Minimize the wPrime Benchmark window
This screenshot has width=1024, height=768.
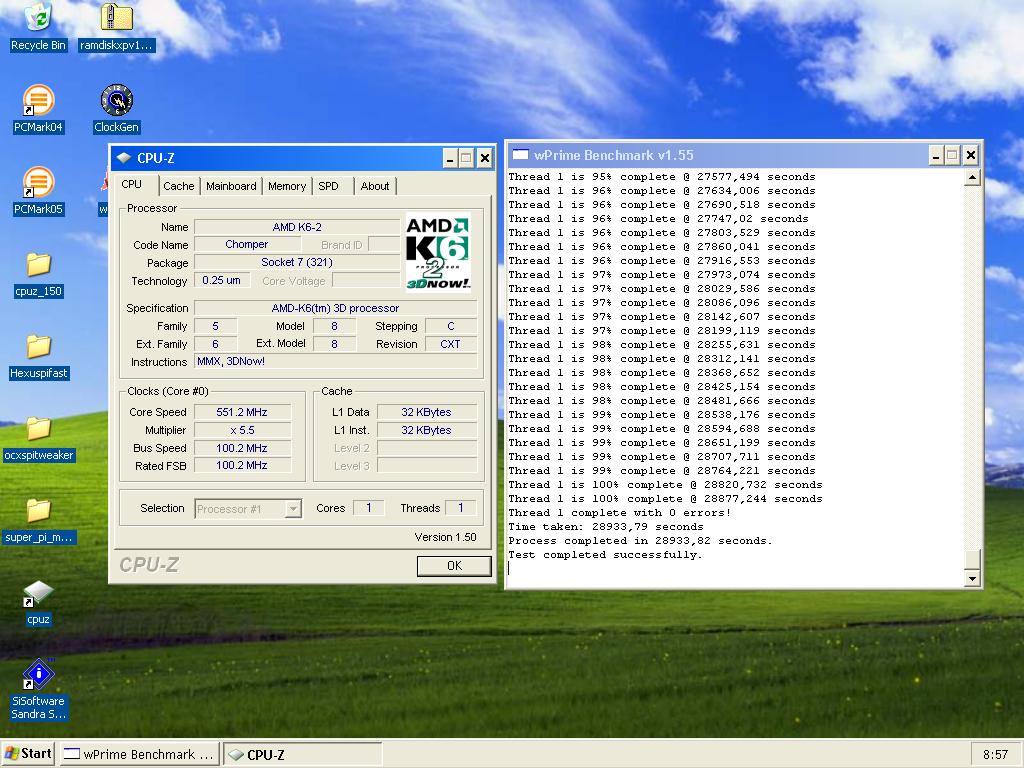936,155
